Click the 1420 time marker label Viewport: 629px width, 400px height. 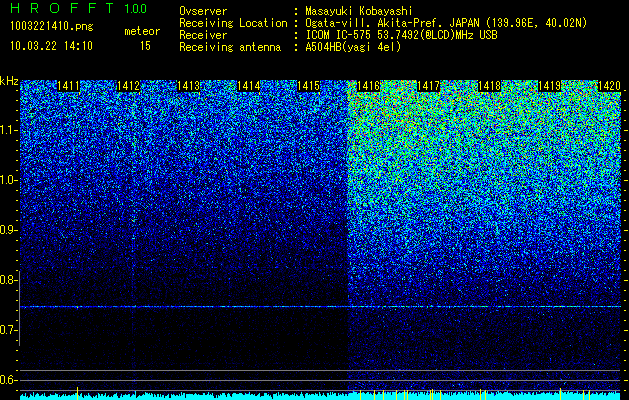[609, 86]
